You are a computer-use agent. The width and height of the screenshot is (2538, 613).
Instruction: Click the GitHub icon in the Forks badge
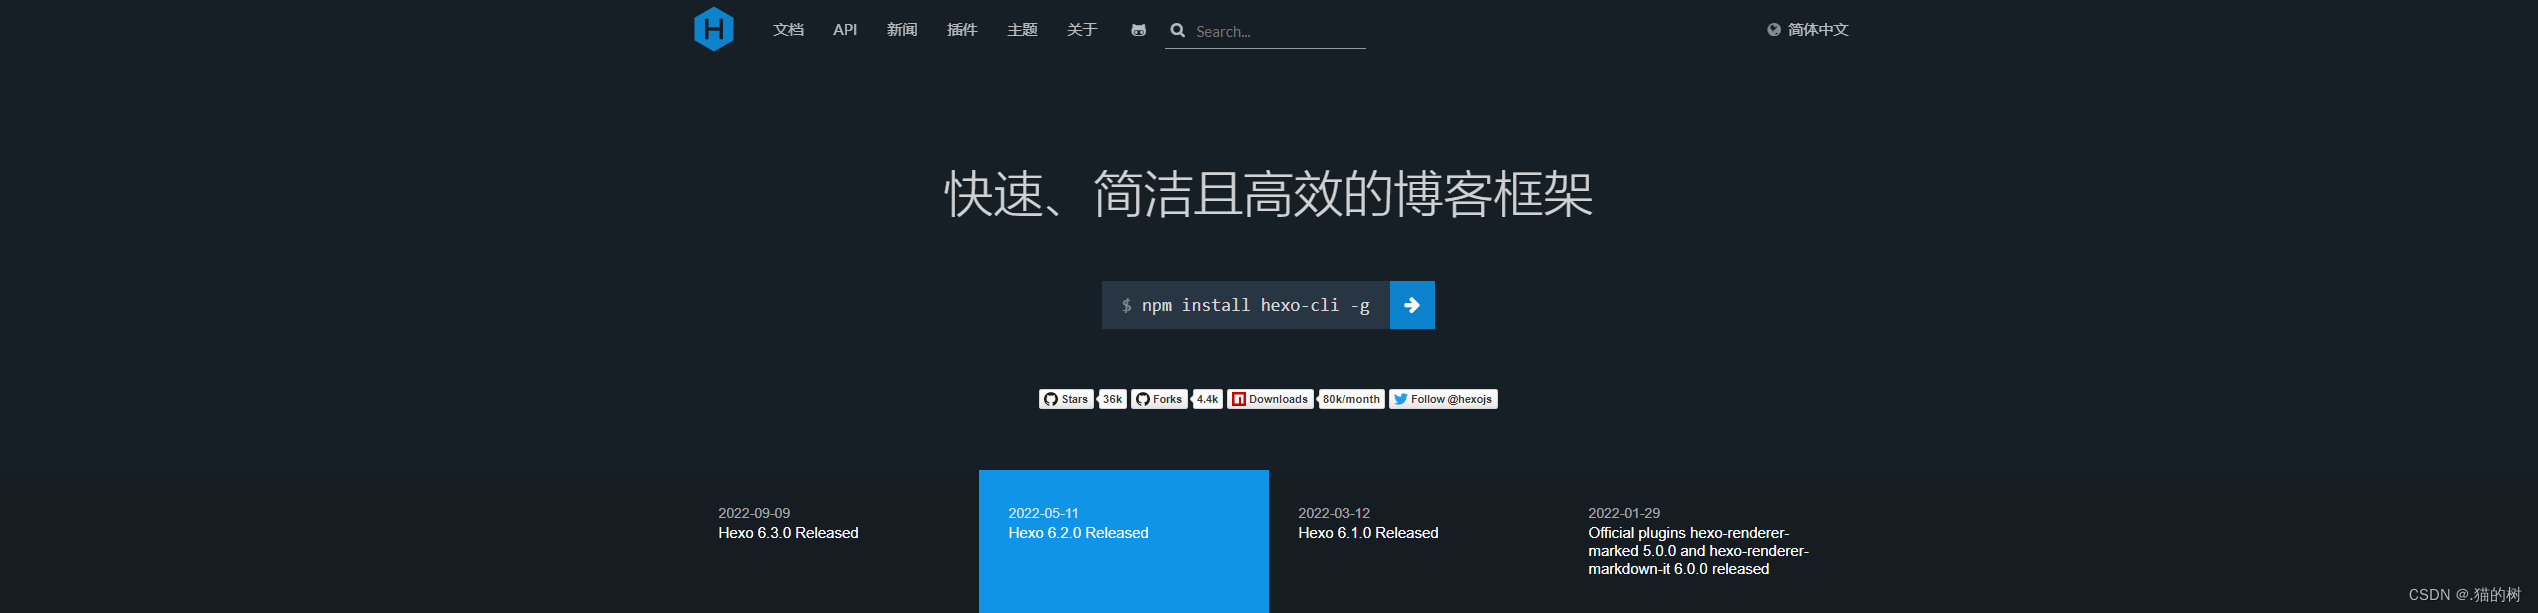pos(1143,399)
